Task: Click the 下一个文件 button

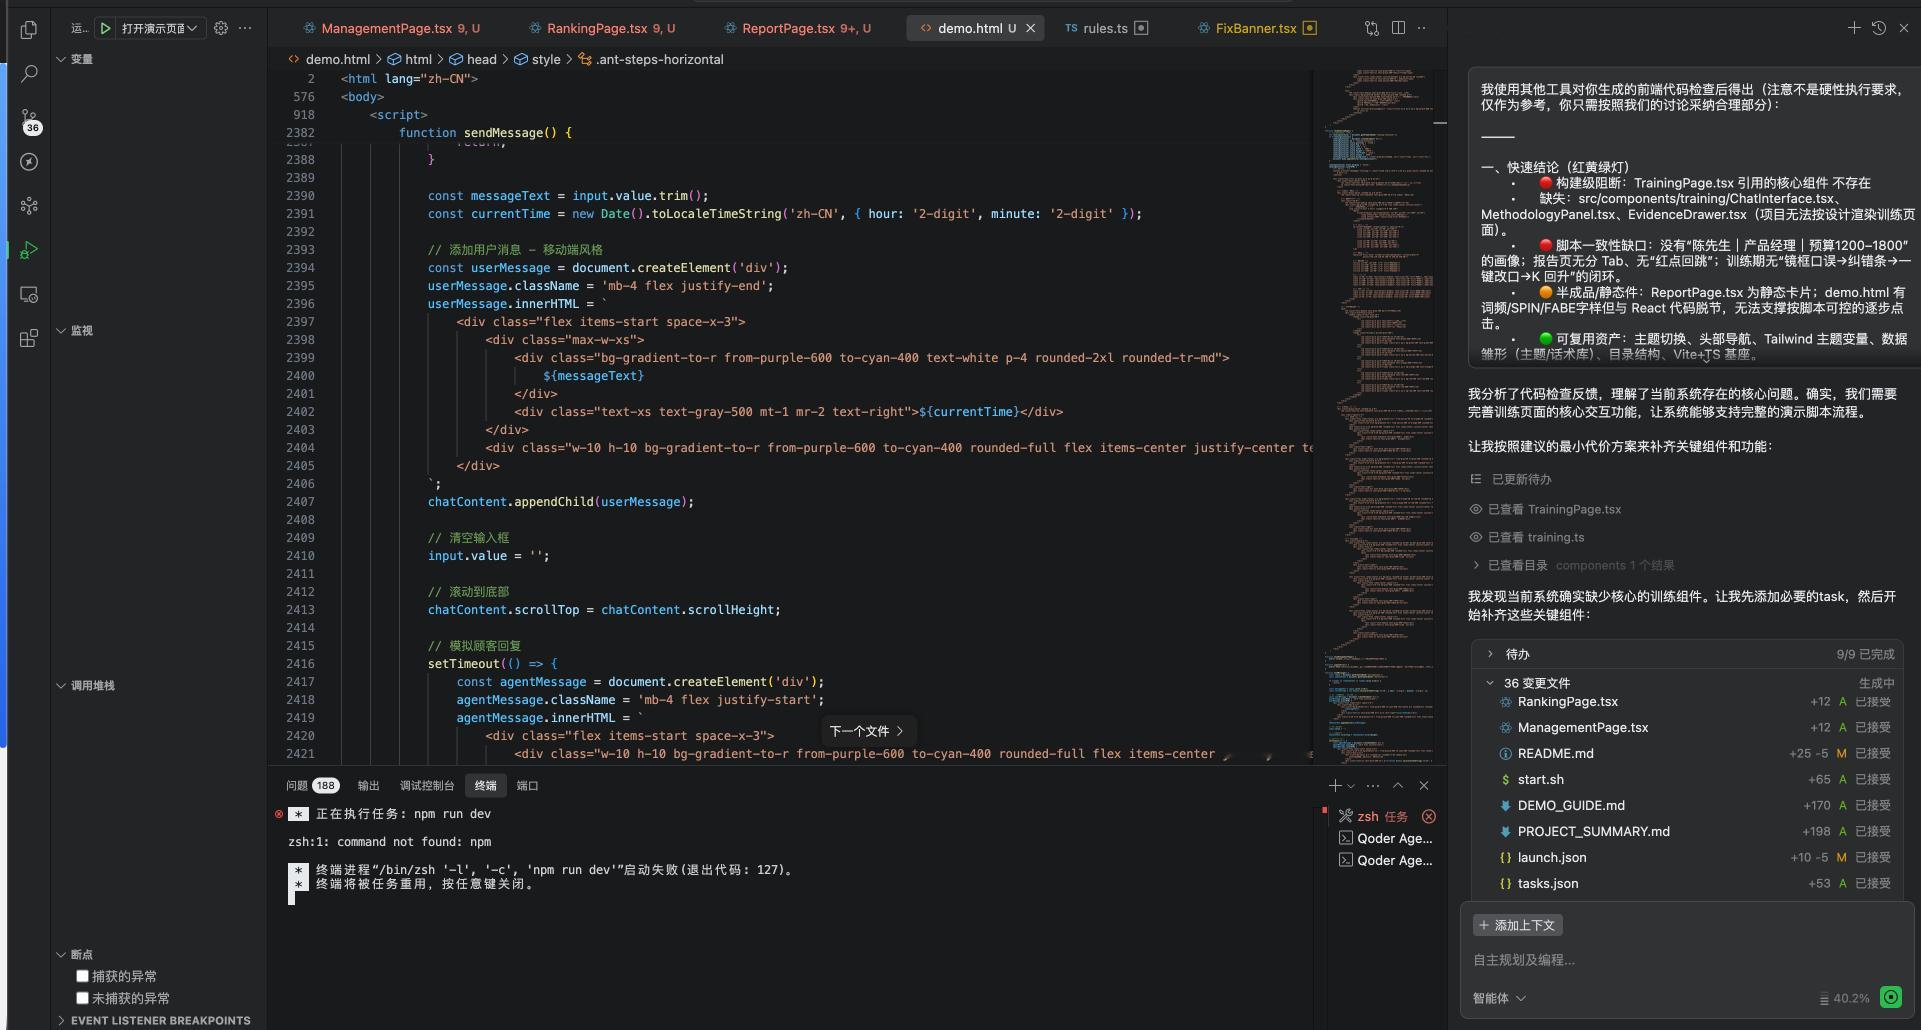Action: 867,731
